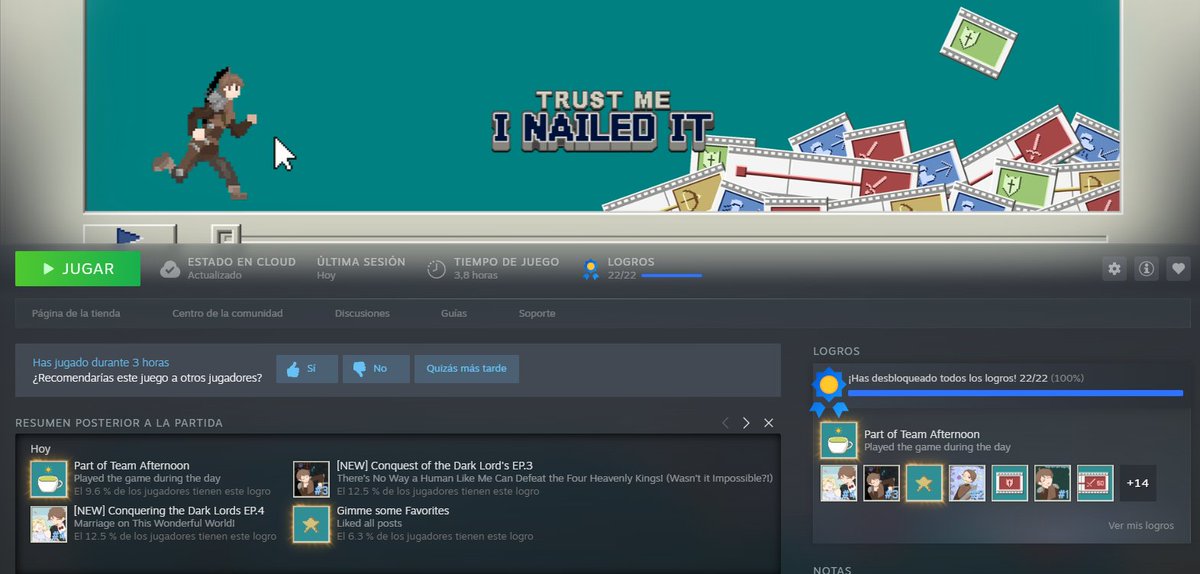Image resolution: width=1200 pixels, height=574 pixels.
Task: Click the ESTADO EN CLOUD Actualizado entry
Action: point(241,268)
